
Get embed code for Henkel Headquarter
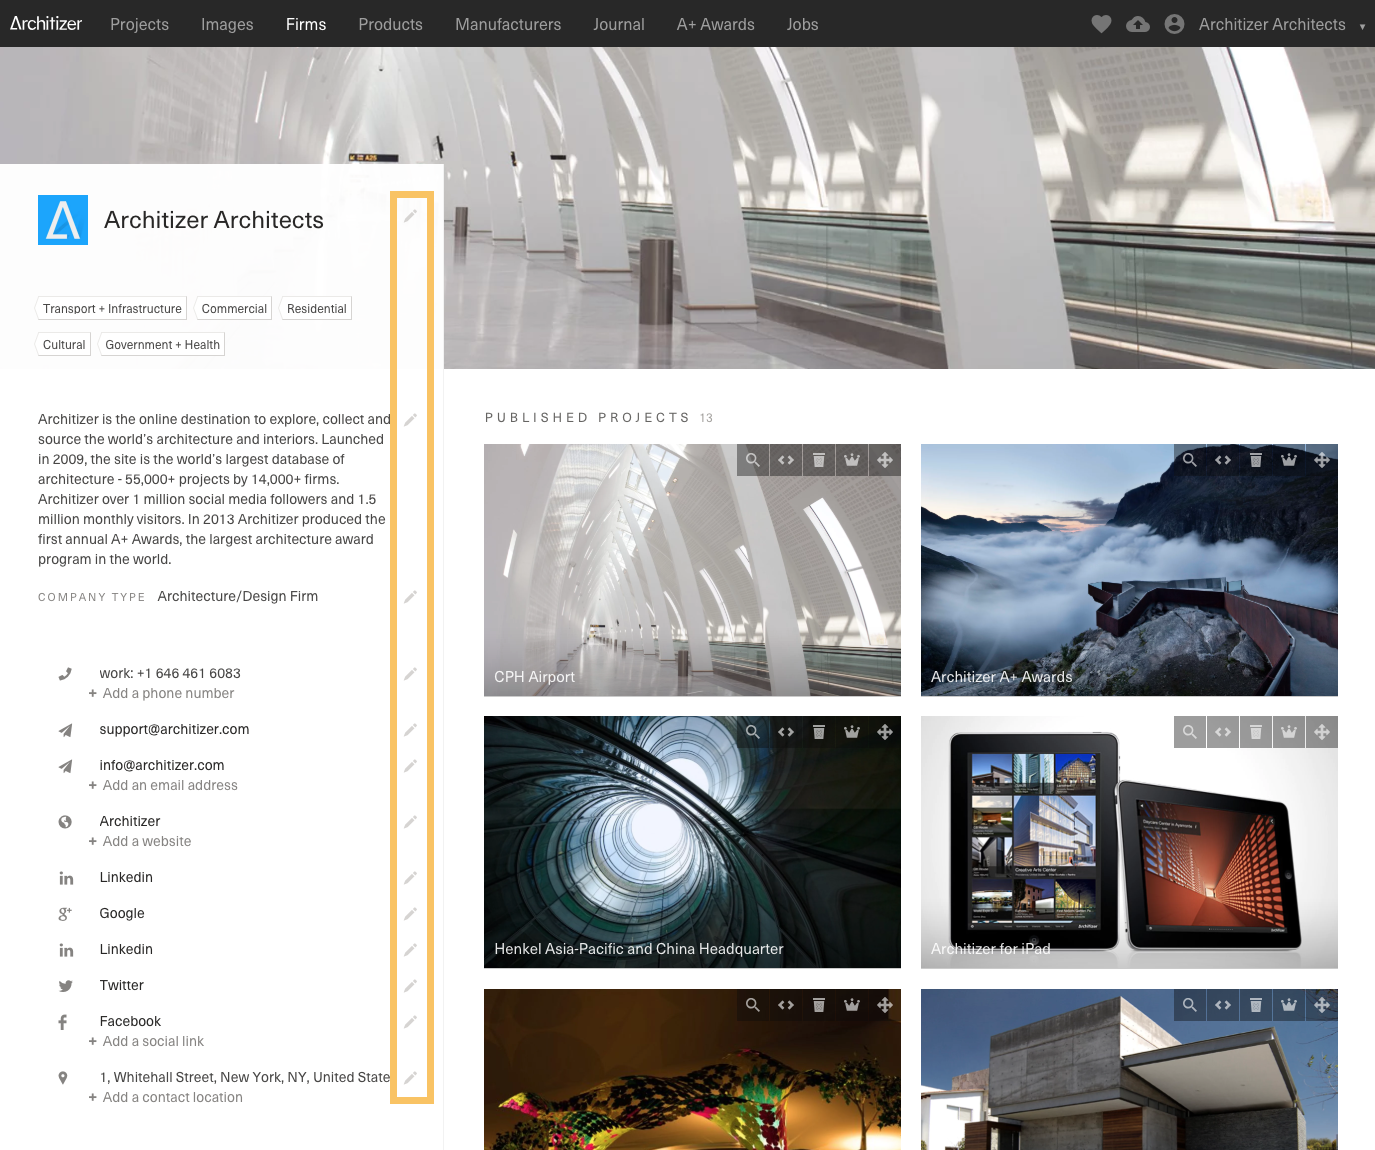click(786, 732)
